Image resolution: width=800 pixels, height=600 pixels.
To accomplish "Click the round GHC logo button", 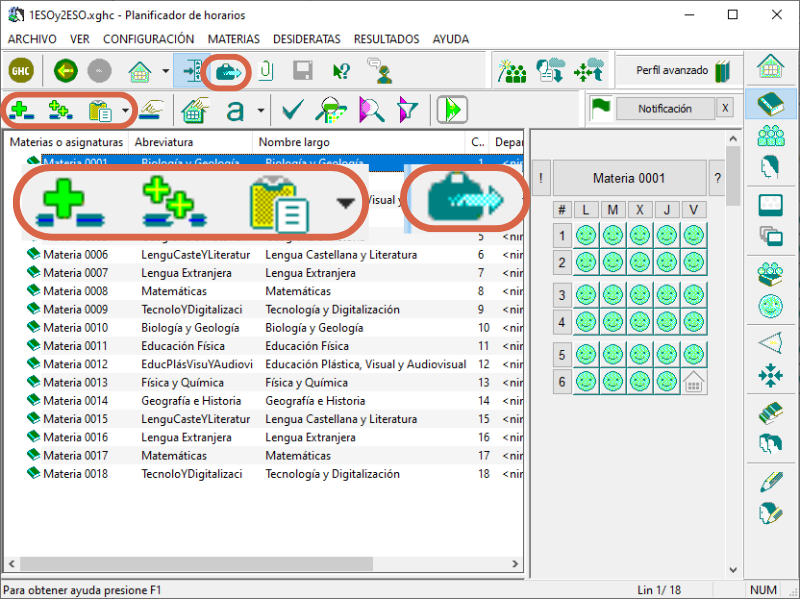I will click(21, 70).
